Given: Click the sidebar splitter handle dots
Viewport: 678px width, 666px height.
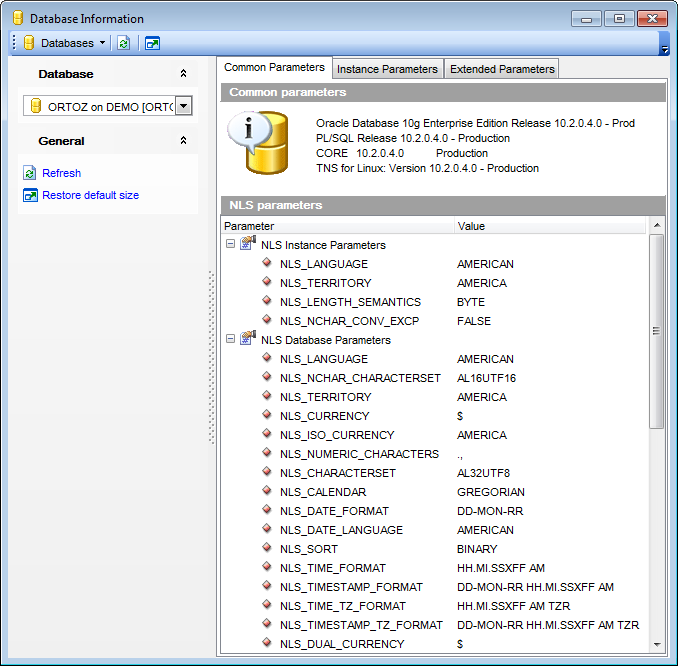Looking at the screenshot, I should (211, 357).
